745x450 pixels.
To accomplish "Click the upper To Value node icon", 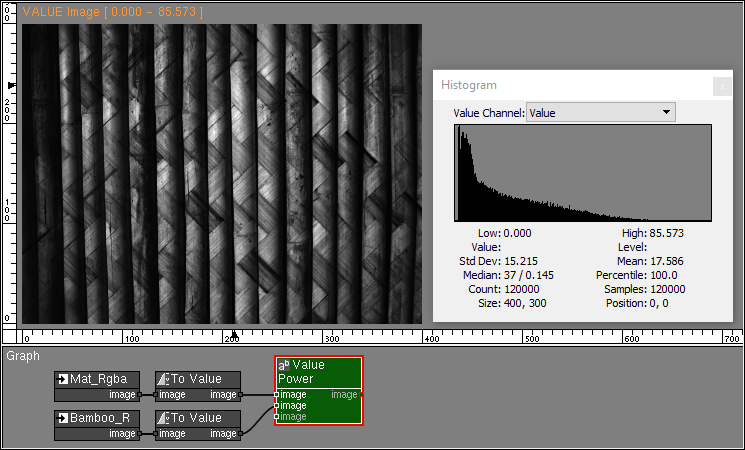I will click(x=165, y=379).
